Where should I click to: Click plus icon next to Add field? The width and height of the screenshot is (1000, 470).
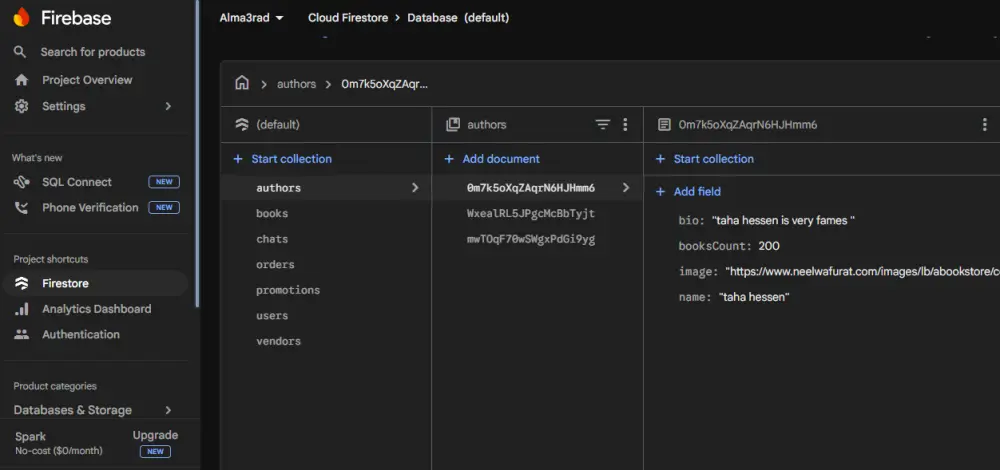pos(660,191)
